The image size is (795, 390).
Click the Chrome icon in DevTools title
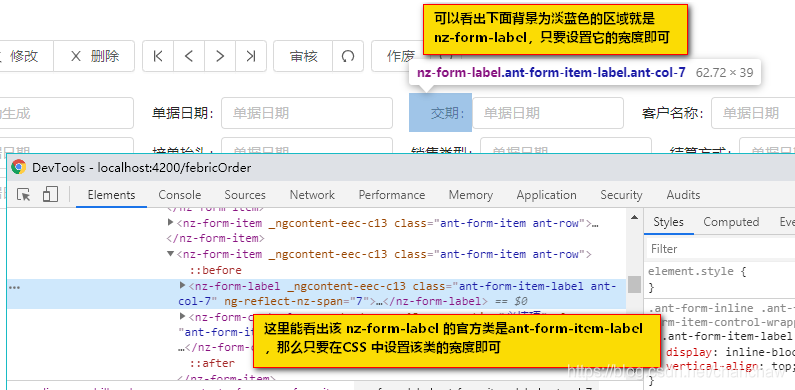pyautogui.click(x=19, y=167)
